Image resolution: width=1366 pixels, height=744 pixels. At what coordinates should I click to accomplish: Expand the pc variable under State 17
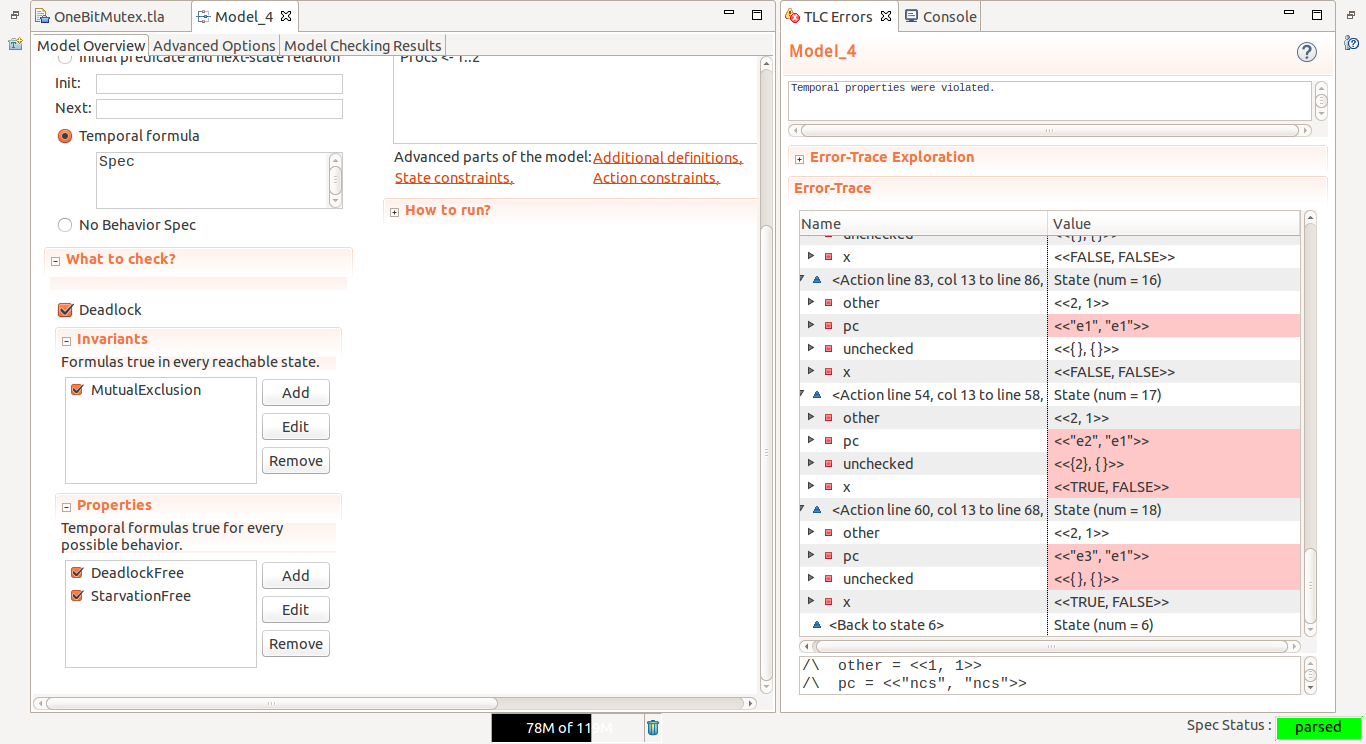(812, 441)
